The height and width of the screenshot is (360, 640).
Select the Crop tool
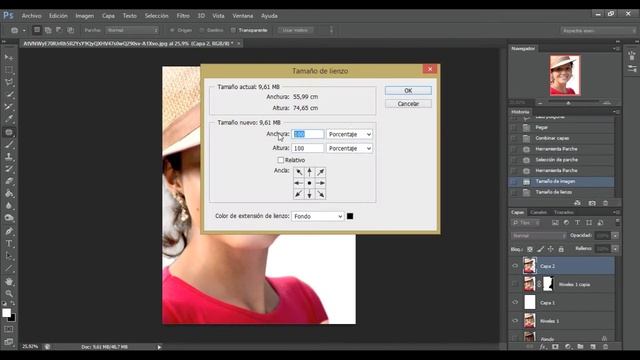point(9,107)
